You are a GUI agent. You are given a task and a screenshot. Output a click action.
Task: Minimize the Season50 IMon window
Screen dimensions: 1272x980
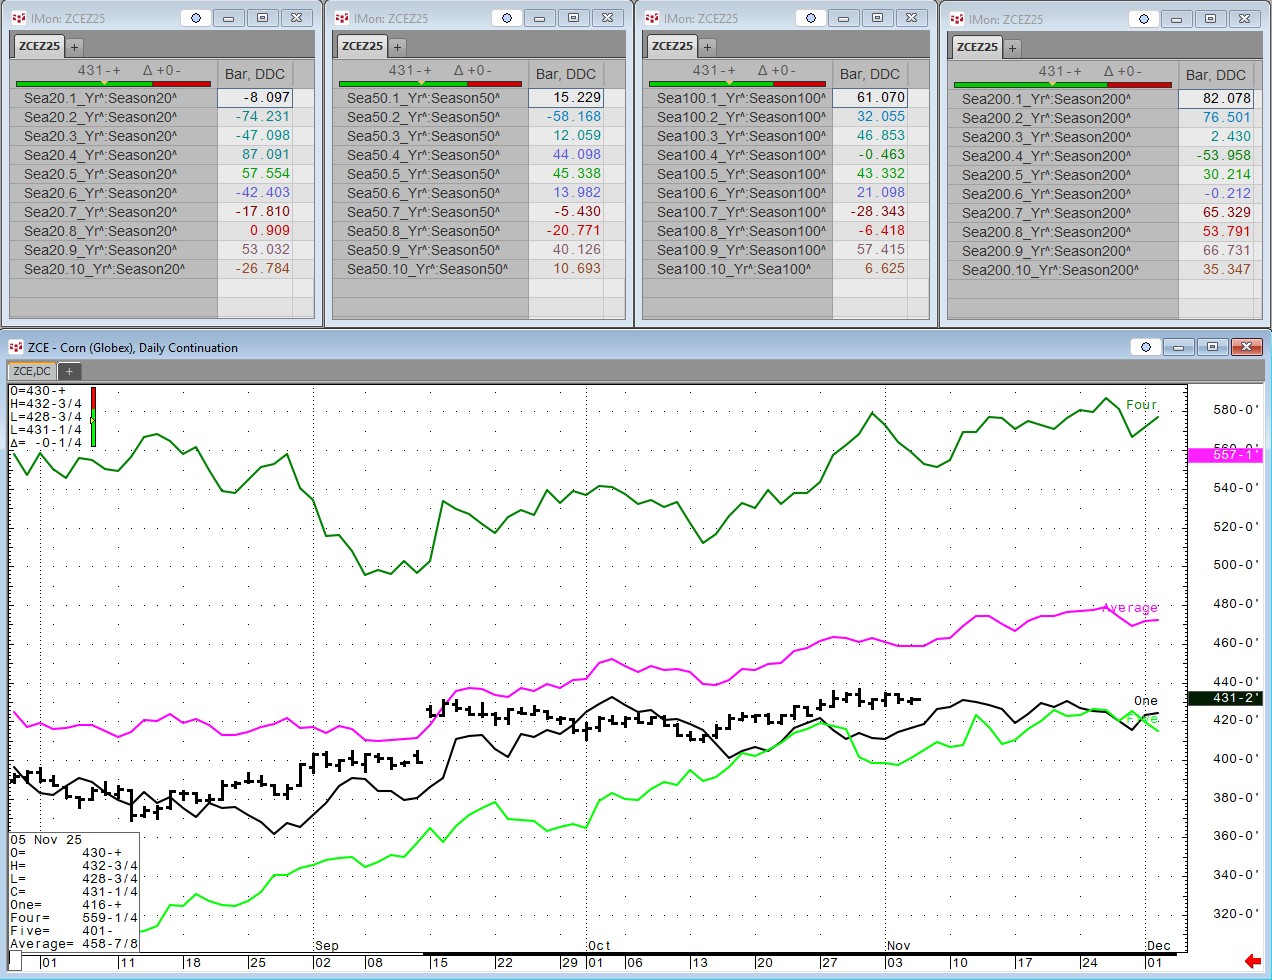(539, 18)
